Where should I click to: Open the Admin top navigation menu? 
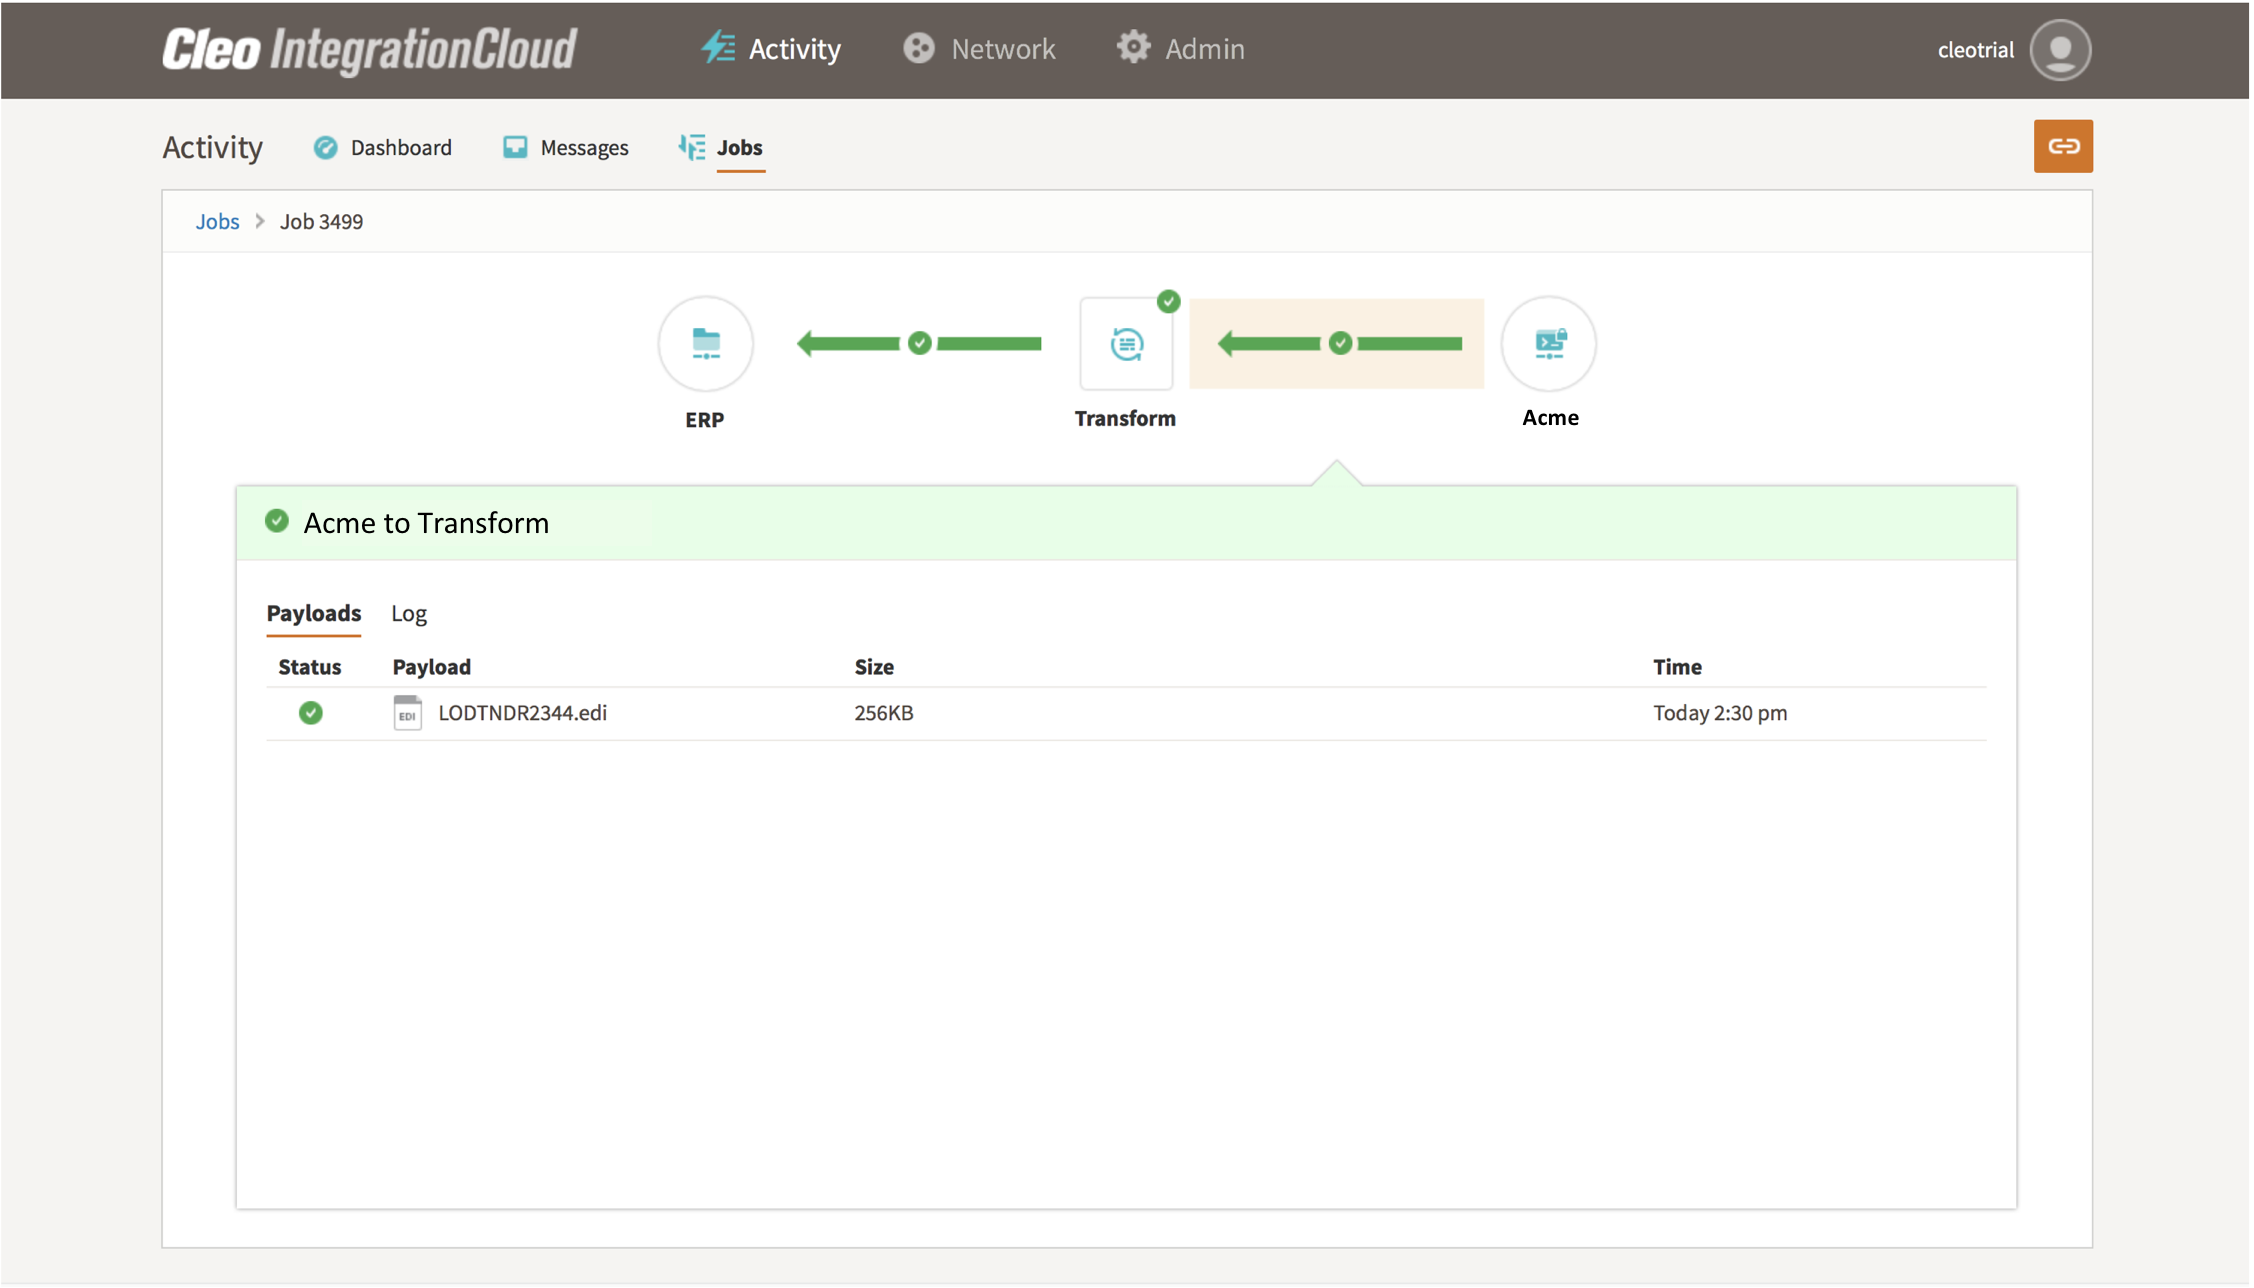pyautogui.click(x=1180, y=49)
